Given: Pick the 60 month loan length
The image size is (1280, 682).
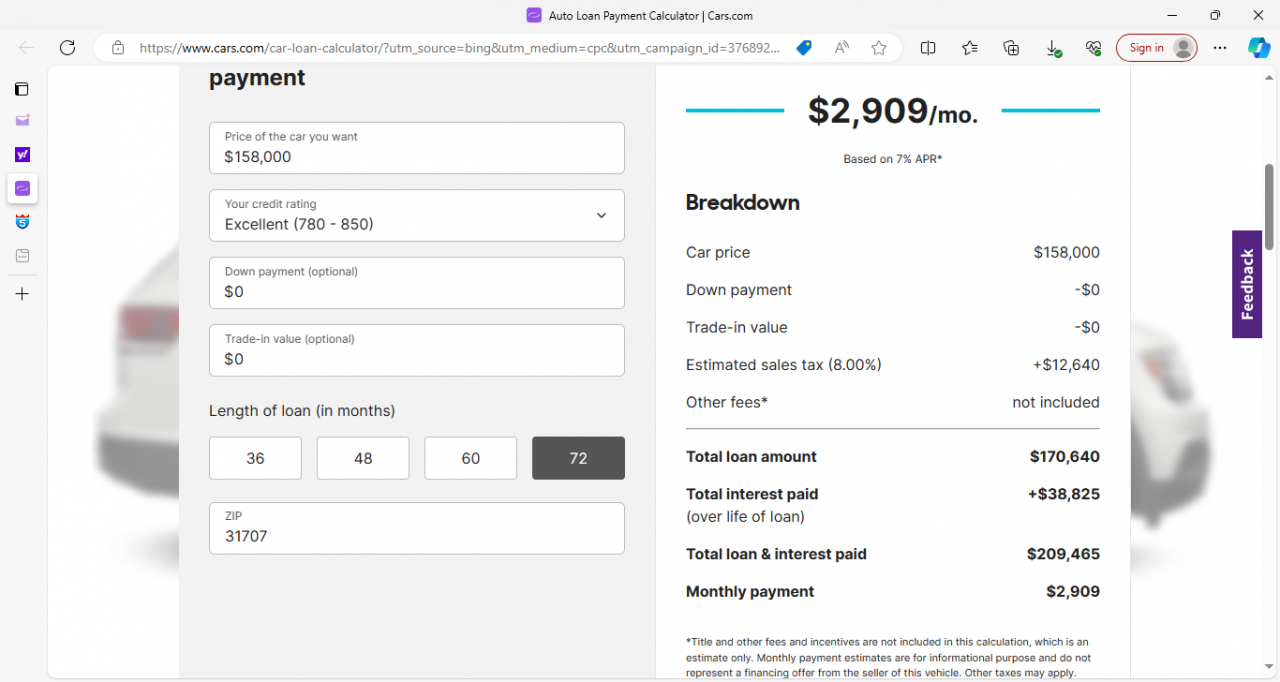Looking at the screenshot, I should pos(470,458).
